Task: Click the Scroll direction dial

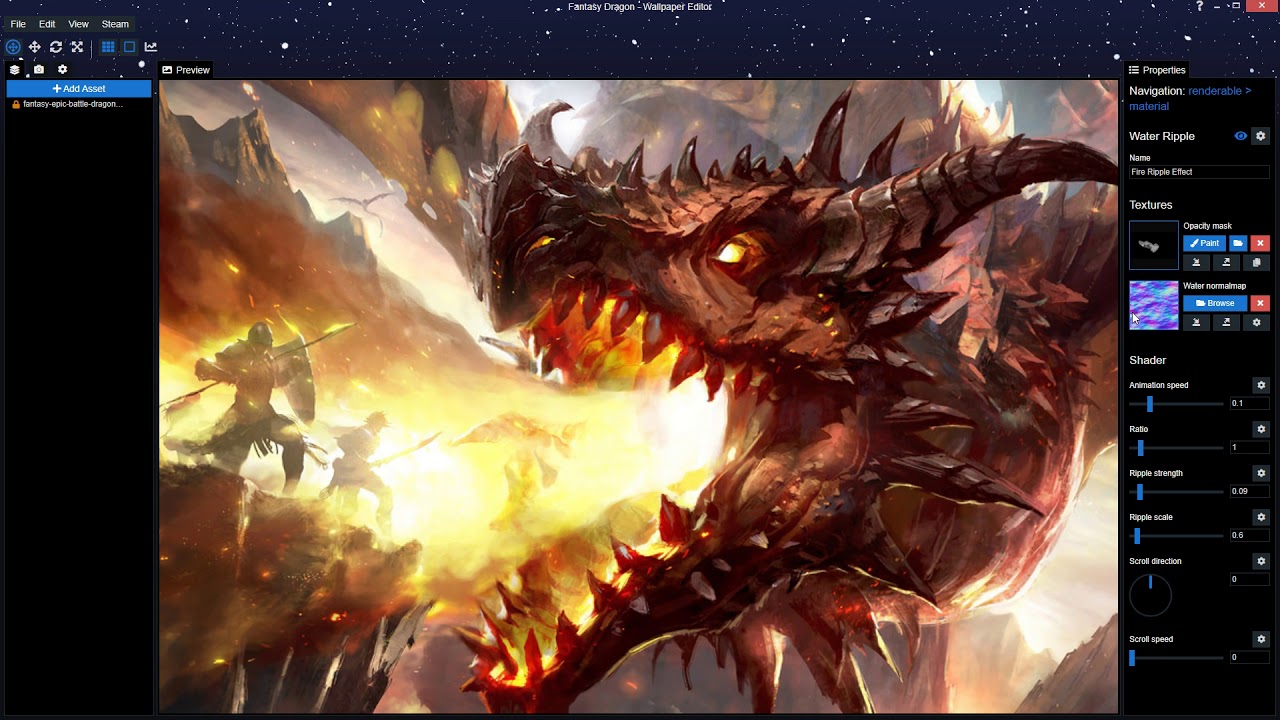Action: [1150, 596]
